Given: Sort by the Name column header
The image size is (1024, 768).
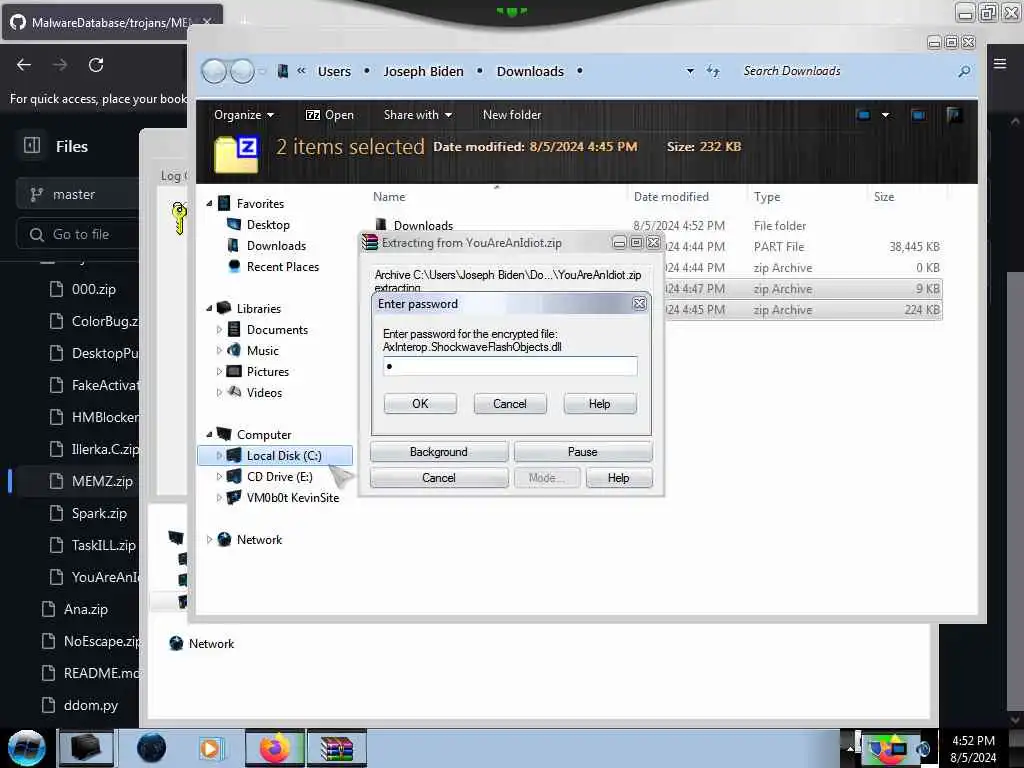Looking at the screenshot, I should [x=389, y=197].
